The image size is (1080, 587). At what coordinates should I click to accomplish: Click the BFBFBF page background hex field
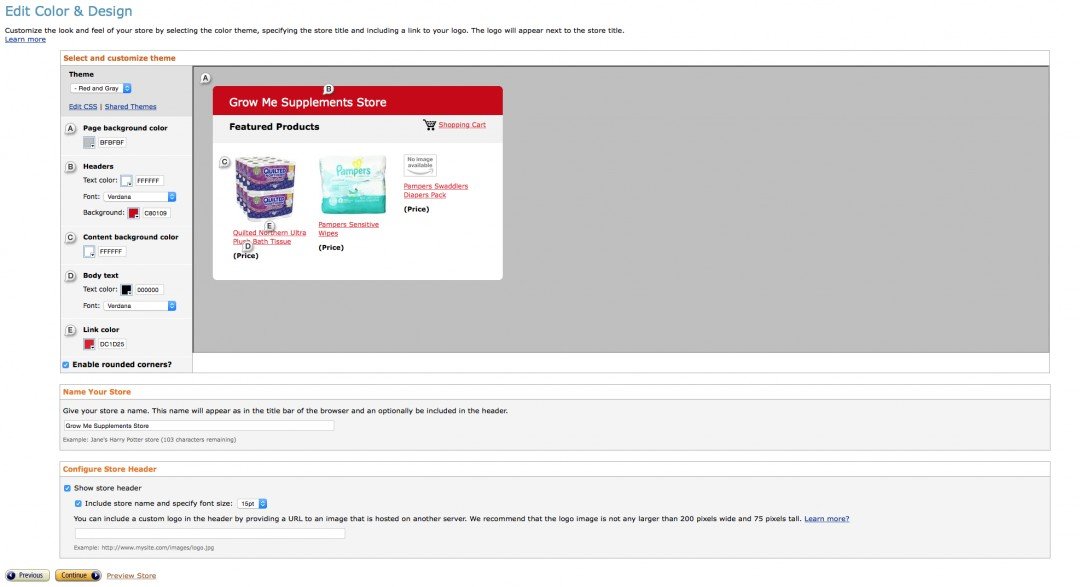pos(112,143)
